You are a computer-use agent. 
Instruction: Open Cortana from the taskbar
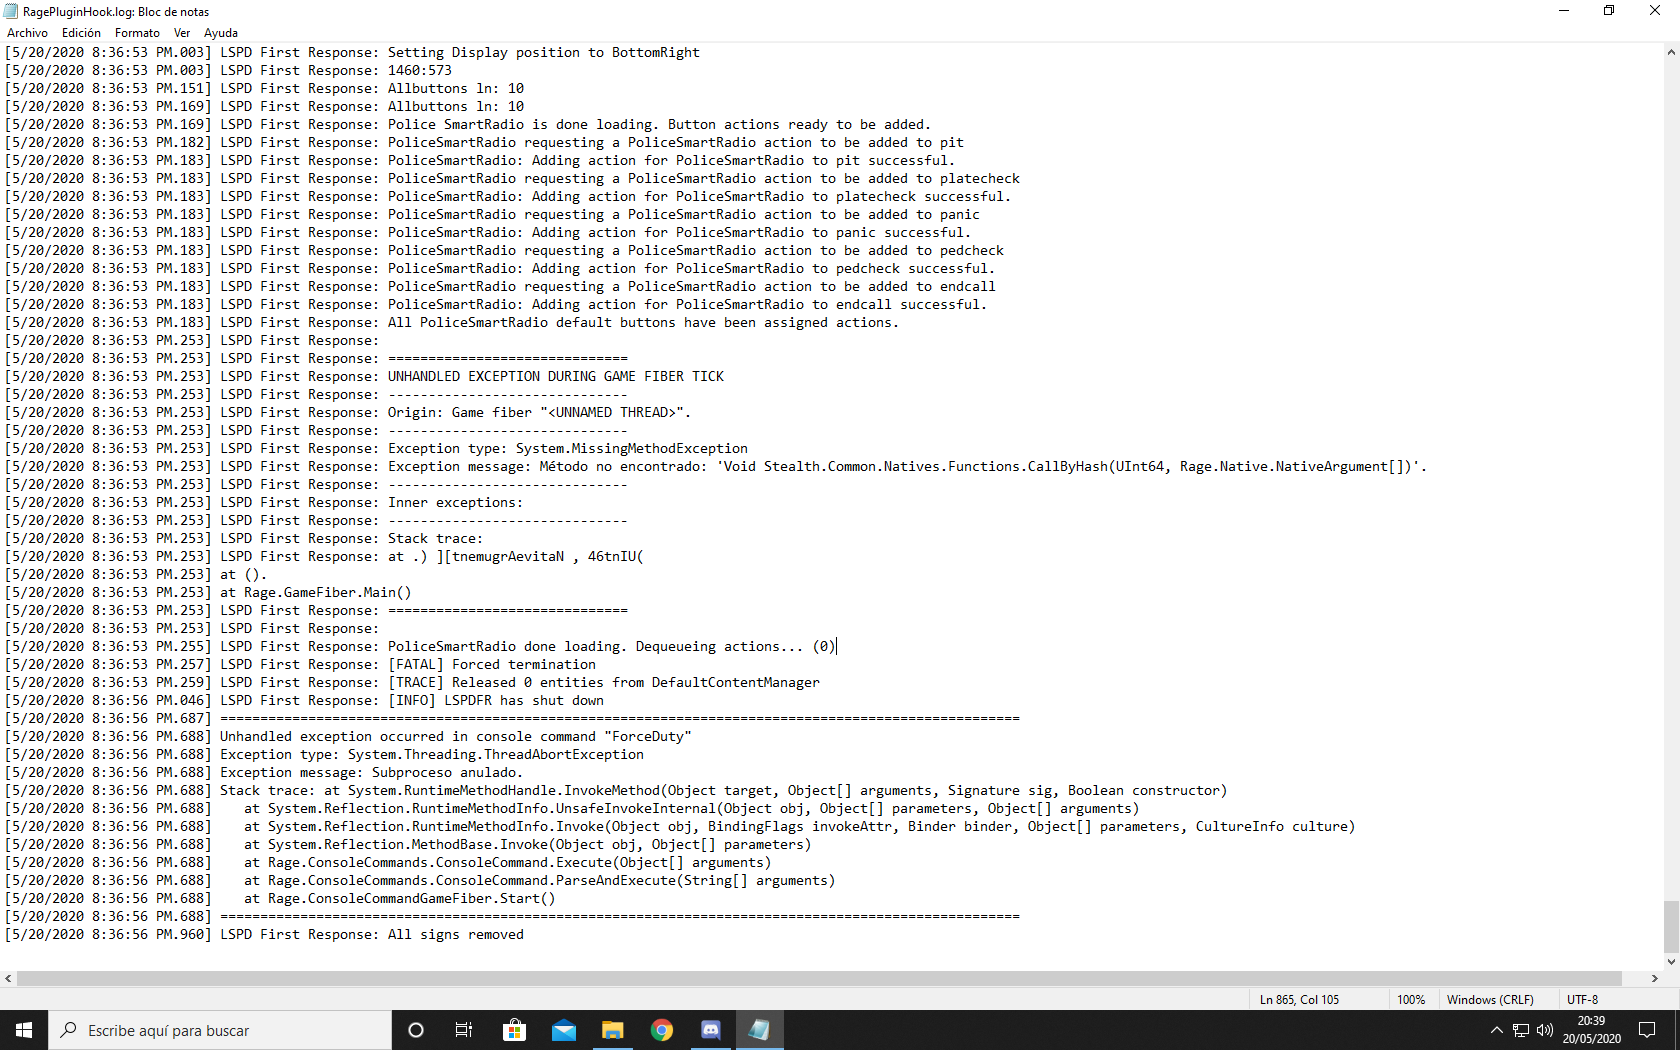coord(416,1030)
